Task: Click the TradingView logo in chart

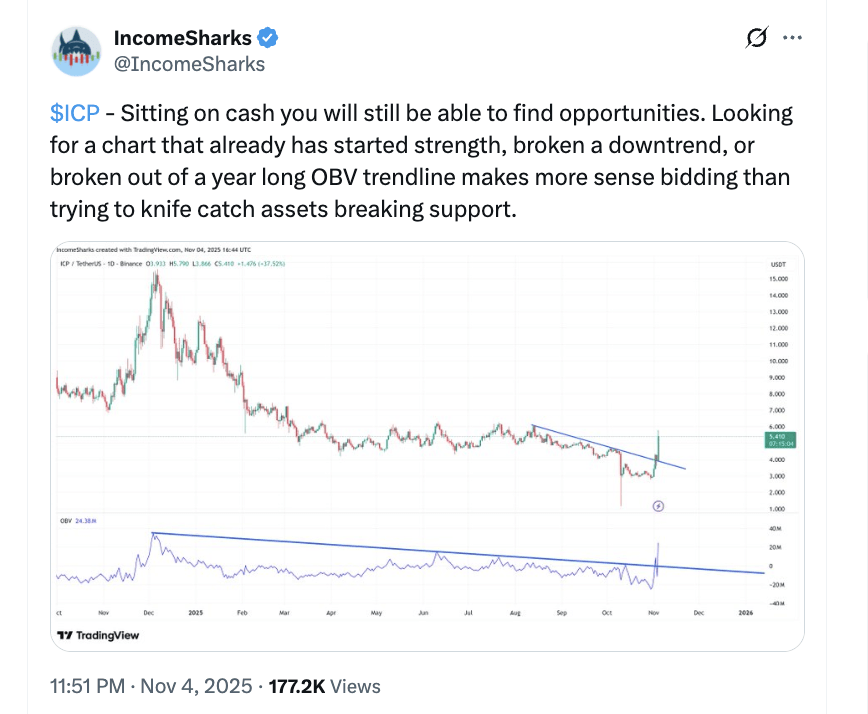Action: click(x=97, y=635)
